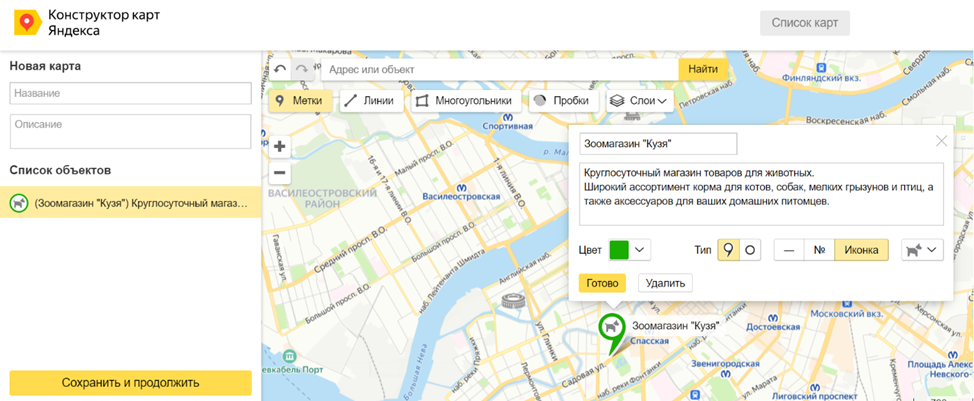Click the Финляндский вкз. railway icon
This screenshot has width=974, height=401.
[821, 68]
